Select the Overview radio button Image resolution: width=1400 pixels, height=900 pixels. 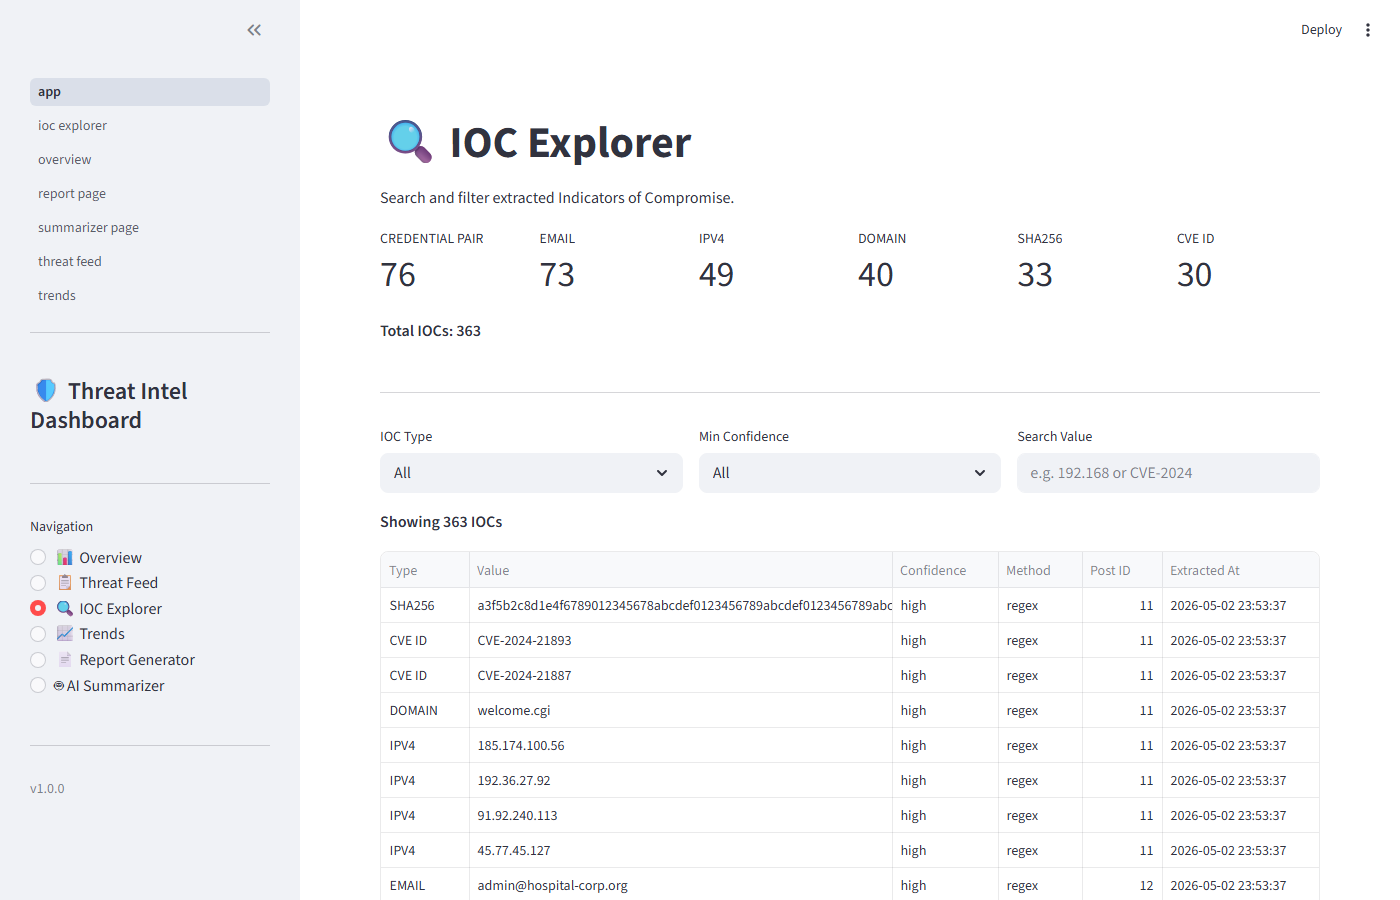[38, 557]
